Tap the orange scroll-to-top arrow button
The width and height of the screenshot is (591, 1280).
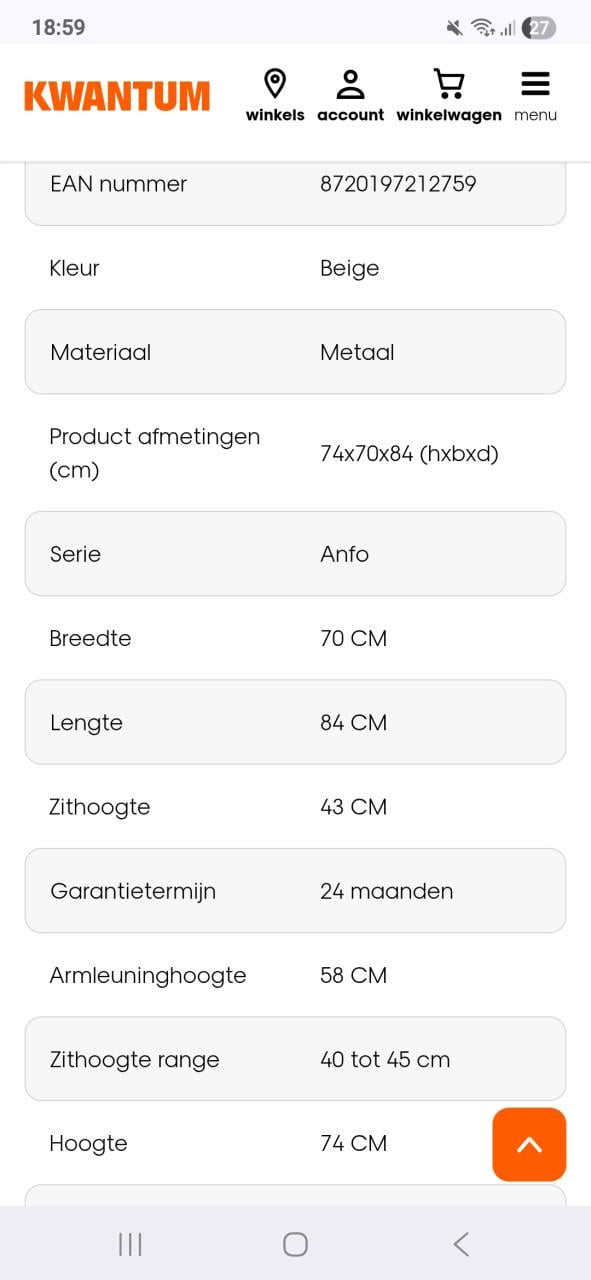tap(529, 1144)
